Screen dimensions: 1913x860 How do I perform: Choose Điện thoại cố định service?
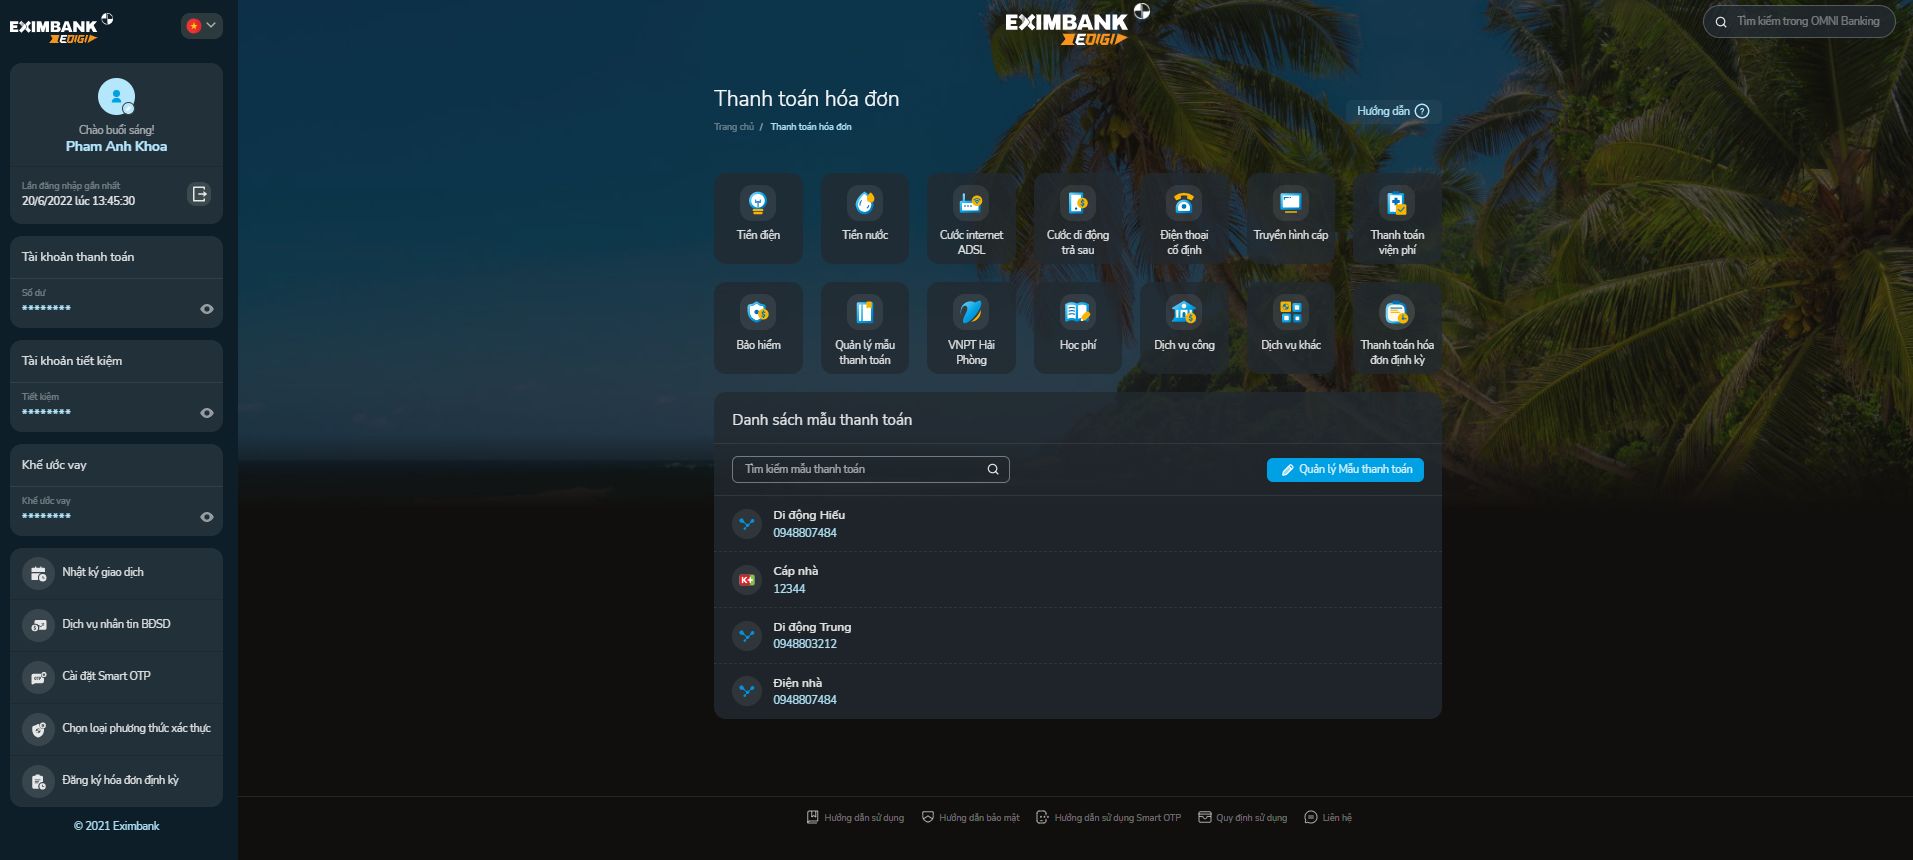[1184, 217]
